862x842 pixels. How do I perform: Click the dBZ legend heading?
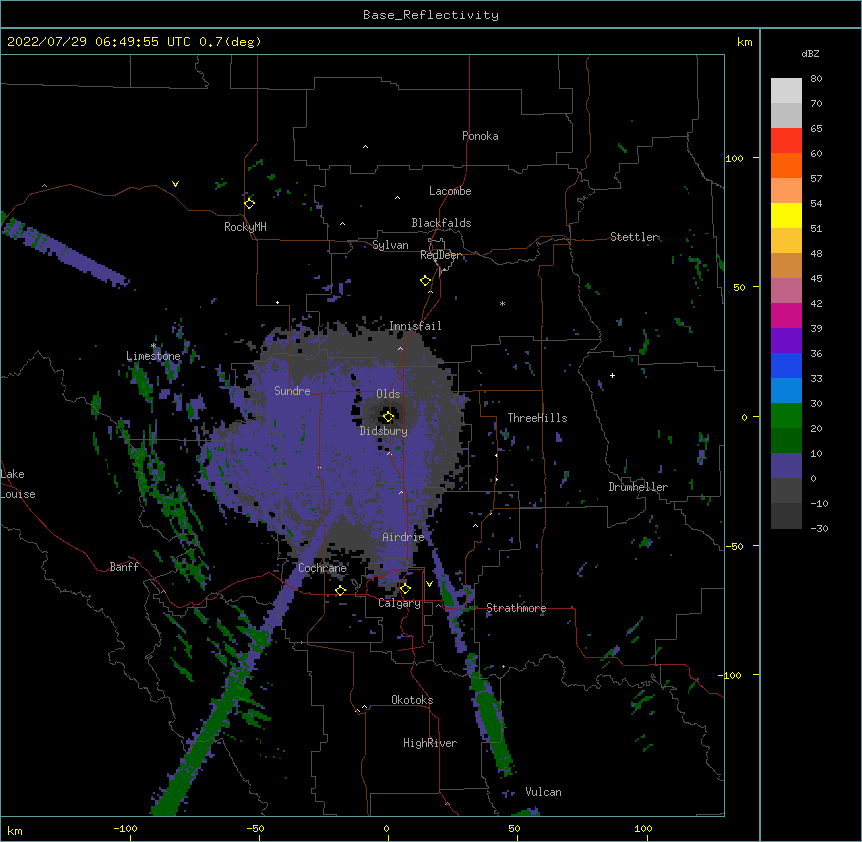[x=810, y=54]
